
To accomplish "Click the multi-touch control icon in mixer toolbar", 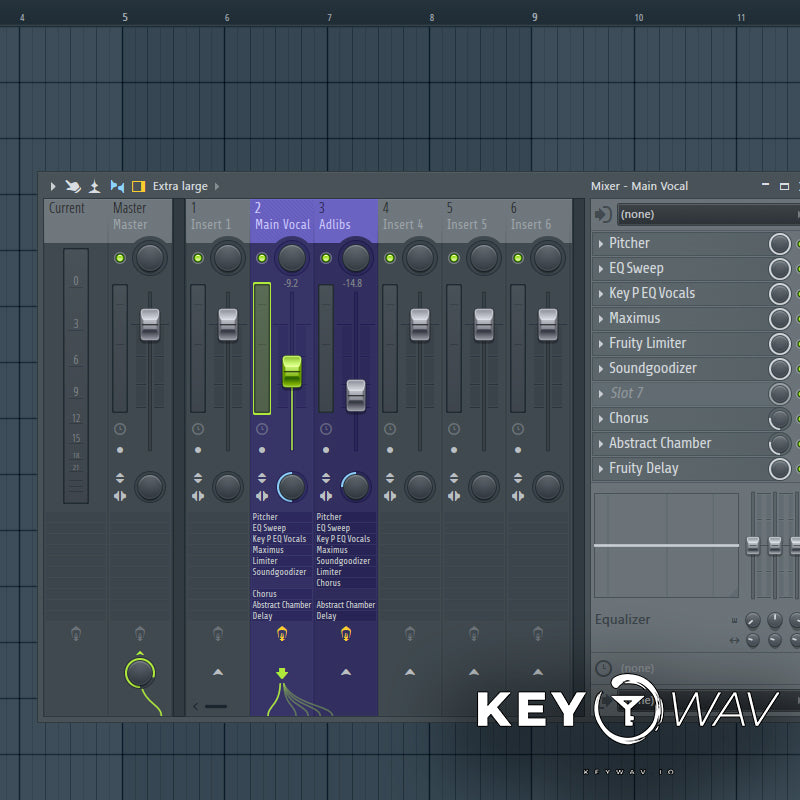I will pos(73,186).
